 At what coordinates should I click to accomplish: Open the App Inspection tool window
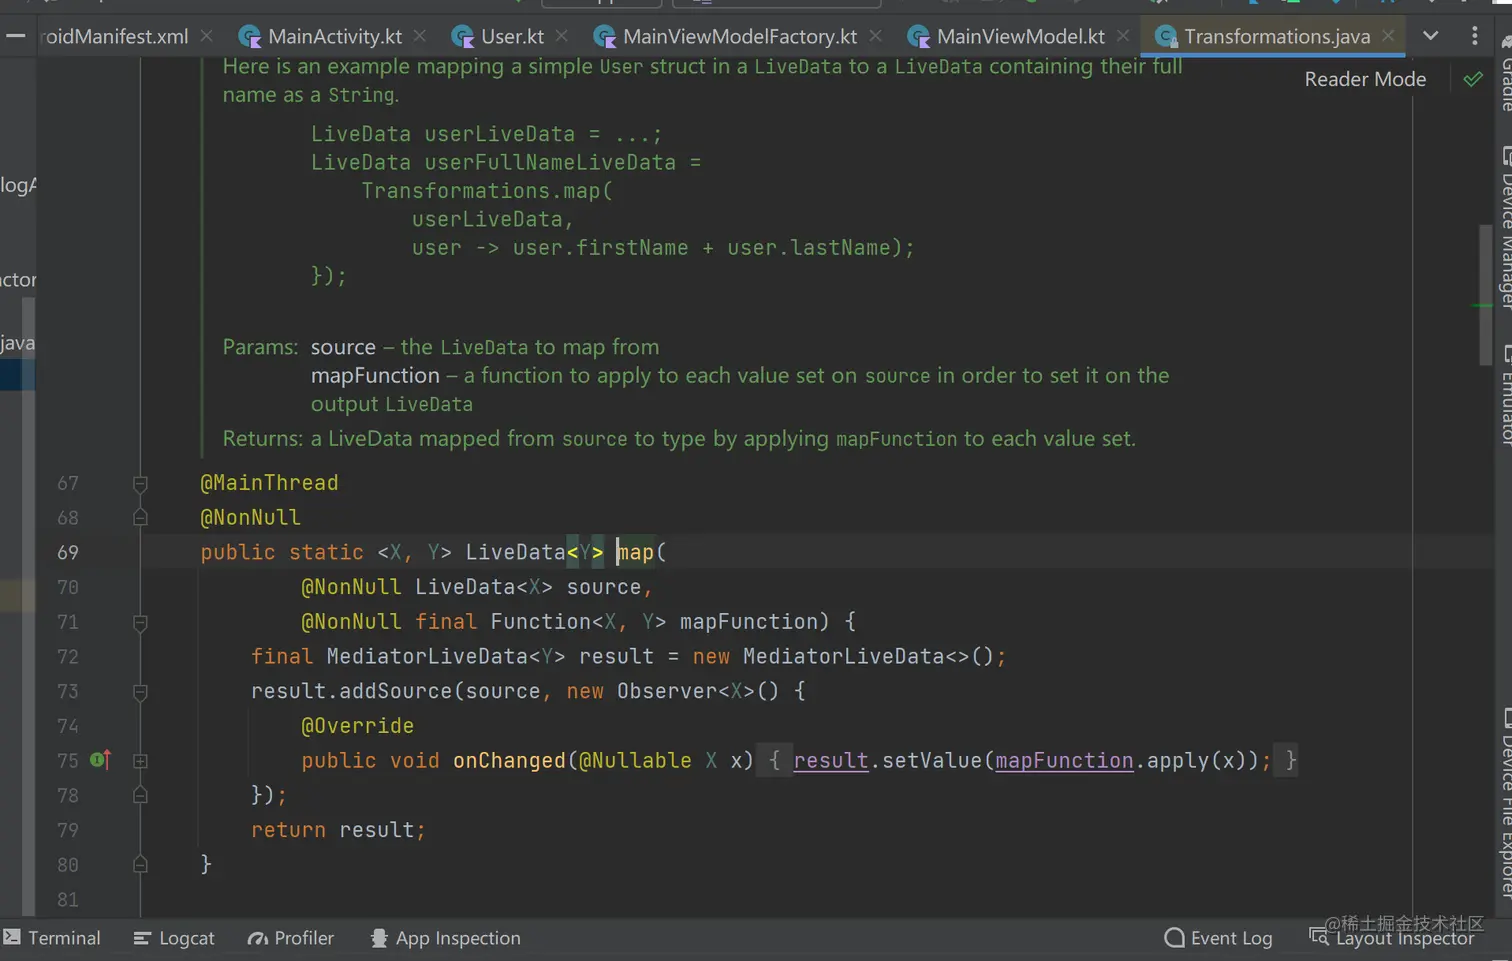tap(445, 938)
